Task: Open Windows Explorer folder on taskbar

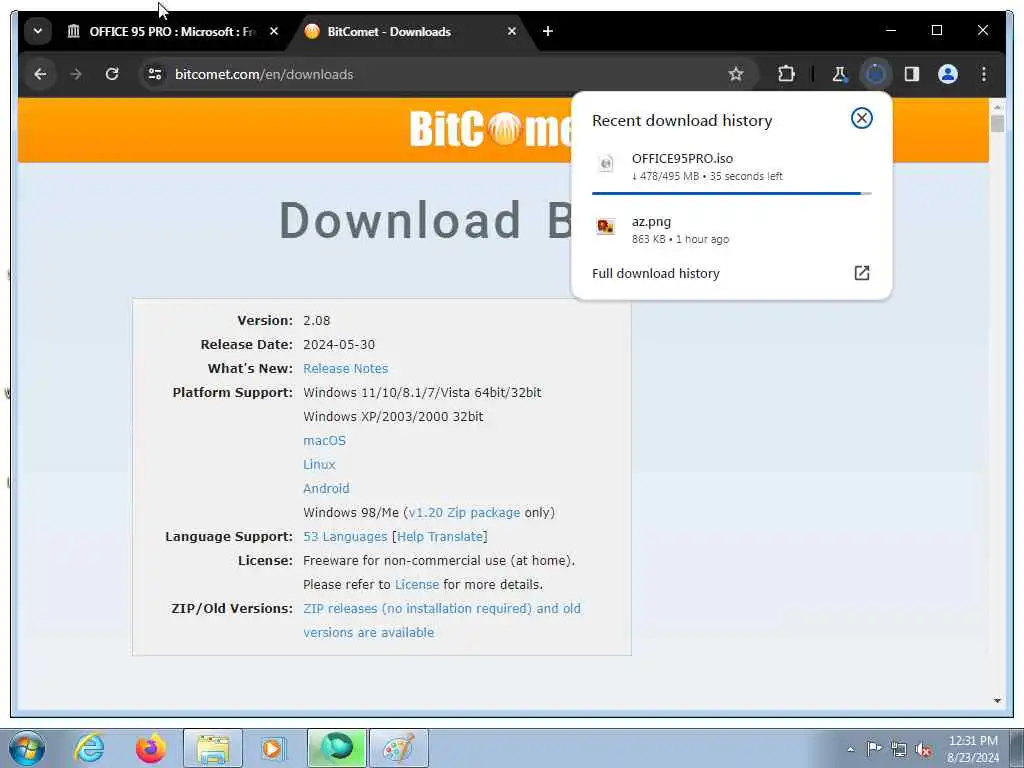Action: (212, 748)
